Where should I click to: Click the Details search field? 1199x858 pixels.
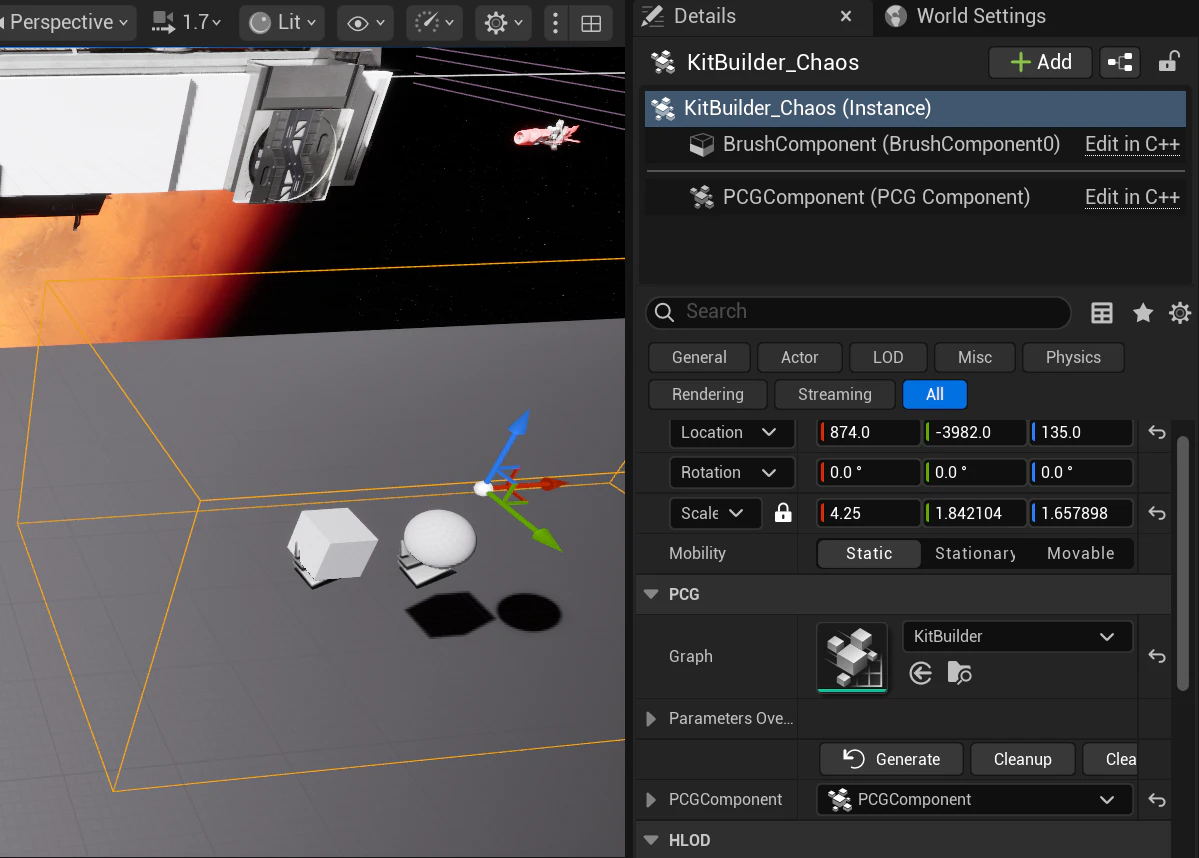point(858,312)
